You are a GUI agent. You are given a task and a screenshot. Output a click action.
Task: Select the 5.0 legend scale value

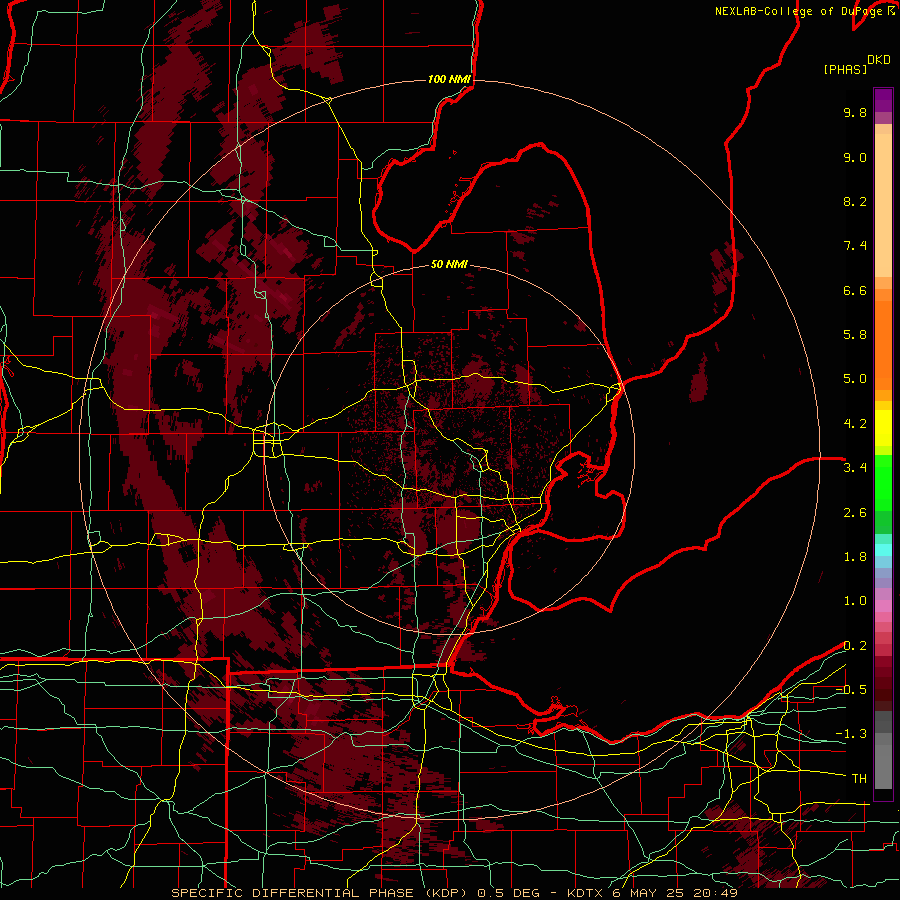855,379
